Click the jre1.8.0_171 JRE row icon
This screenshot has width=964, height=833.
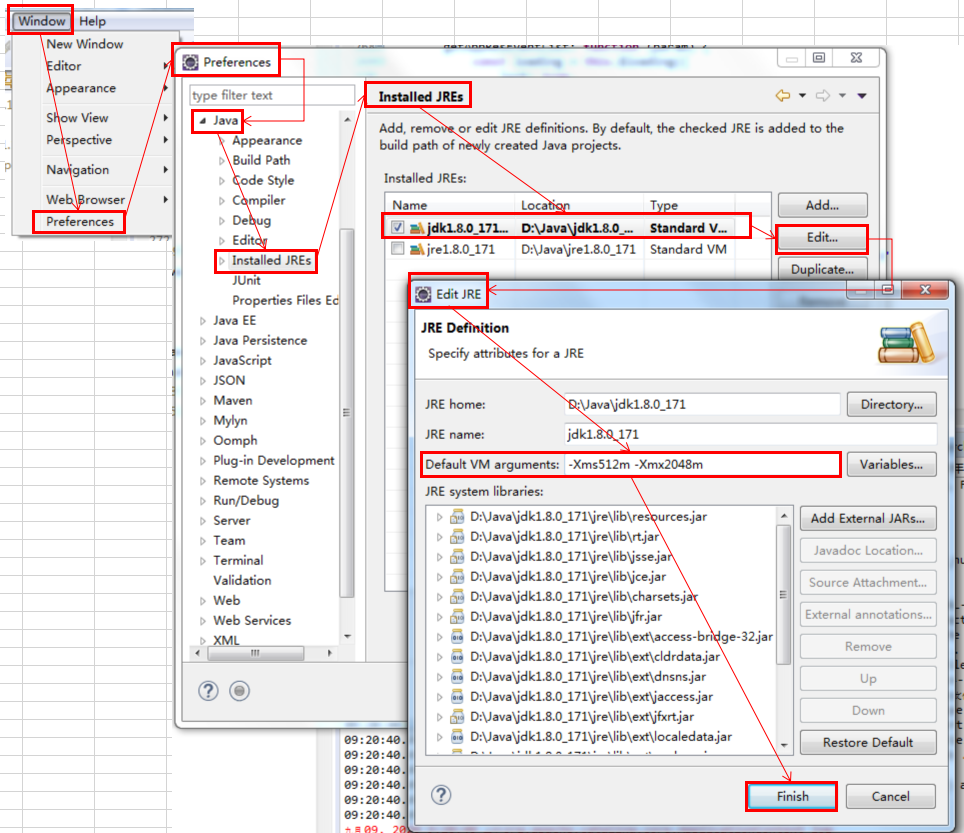(x=417, y=249)
